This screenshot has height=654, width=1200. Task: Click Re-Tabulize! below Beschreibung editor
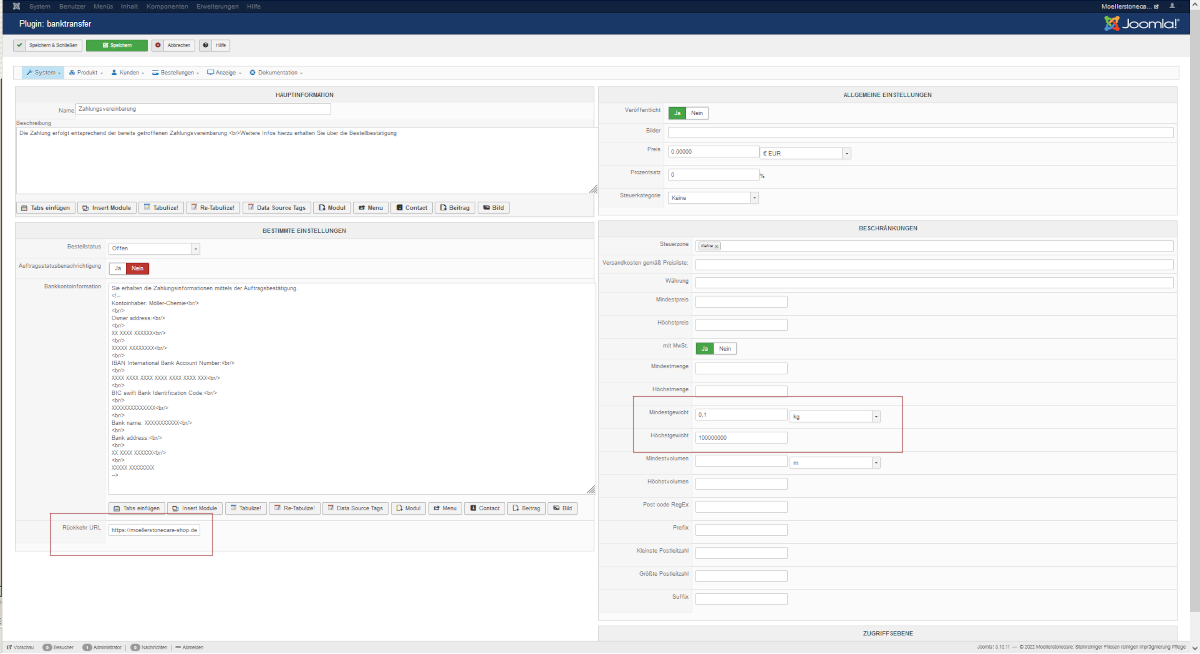[213, 208]
